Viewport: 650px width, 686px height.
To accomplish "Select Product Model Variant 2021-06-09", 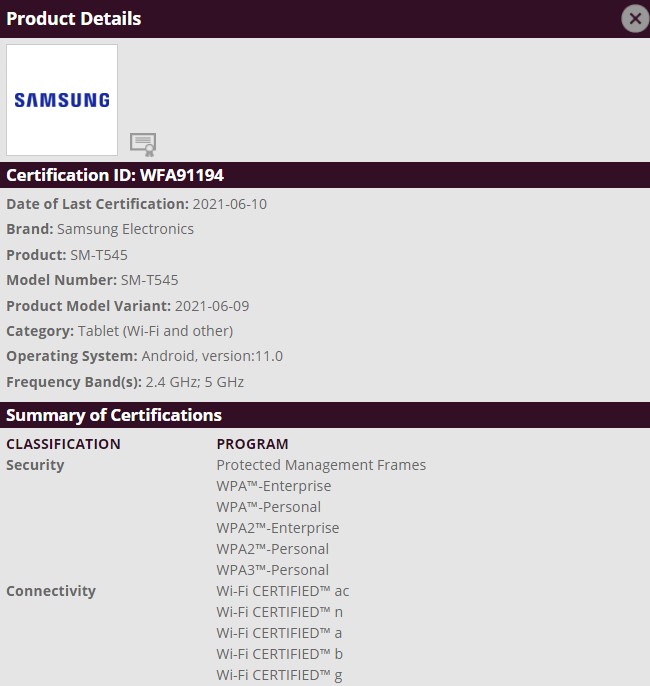I will [212, 306].
